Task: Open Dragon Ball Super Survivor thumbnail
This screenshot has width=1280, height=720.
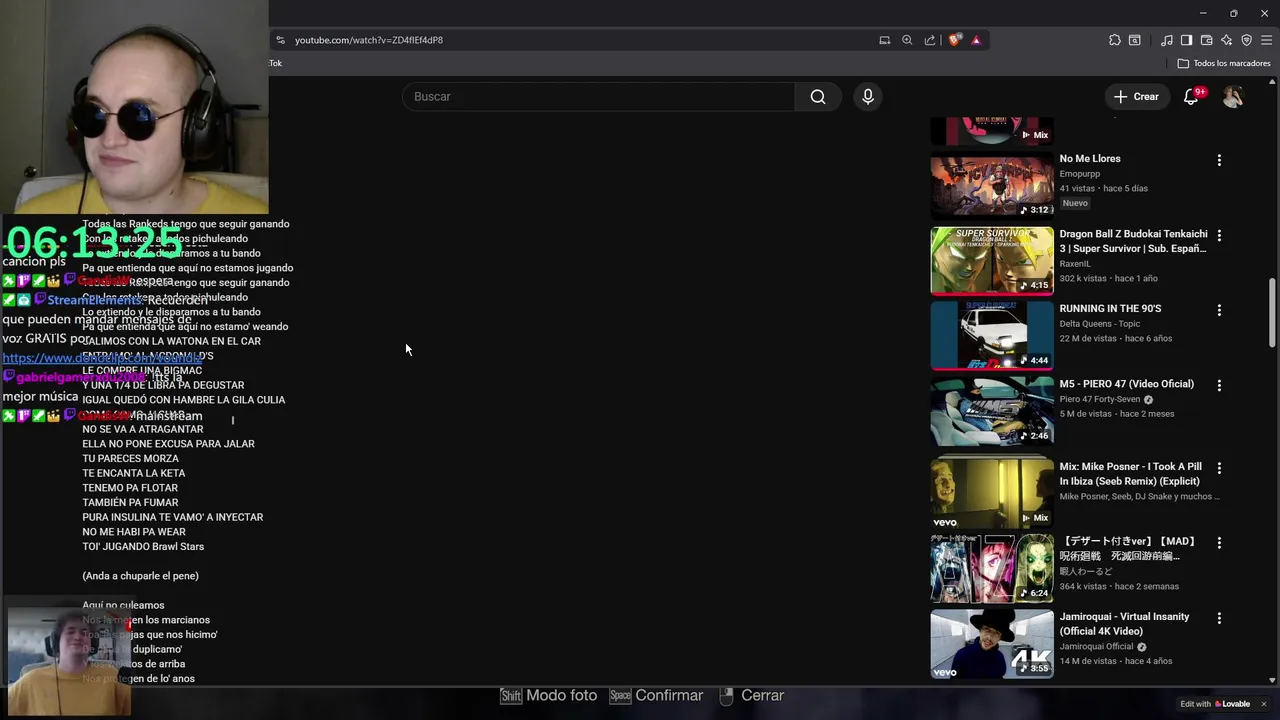Action: click(992, 261)
